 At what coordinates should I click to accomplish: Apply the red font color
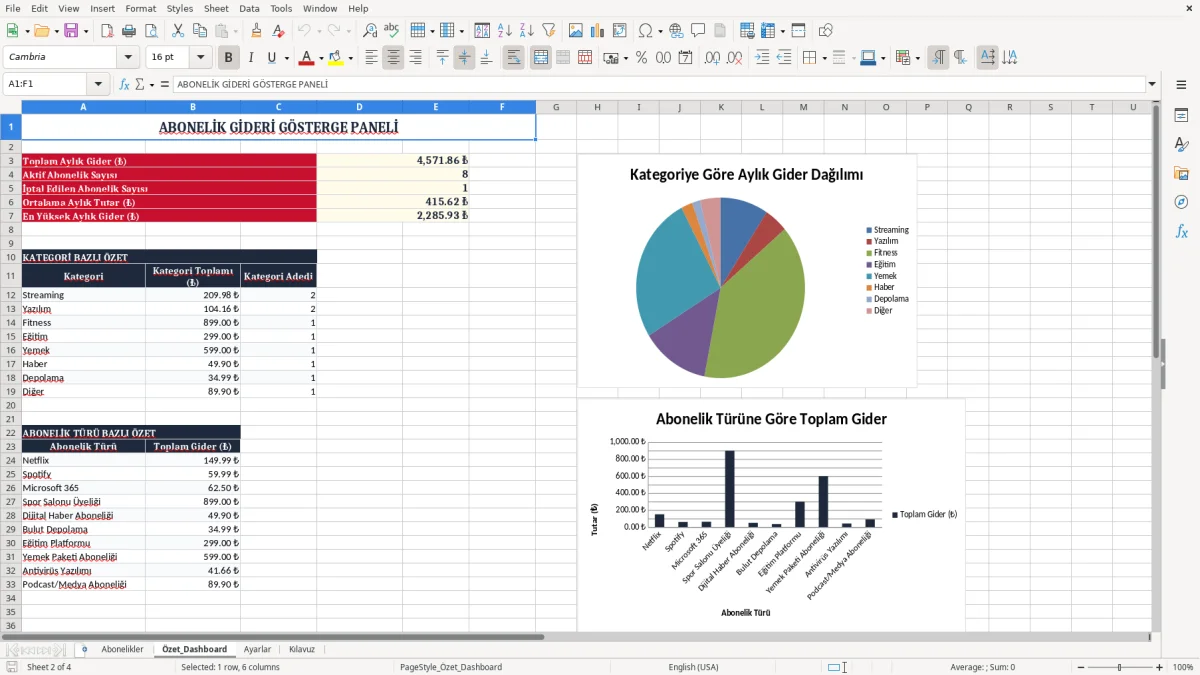point(307,58)
